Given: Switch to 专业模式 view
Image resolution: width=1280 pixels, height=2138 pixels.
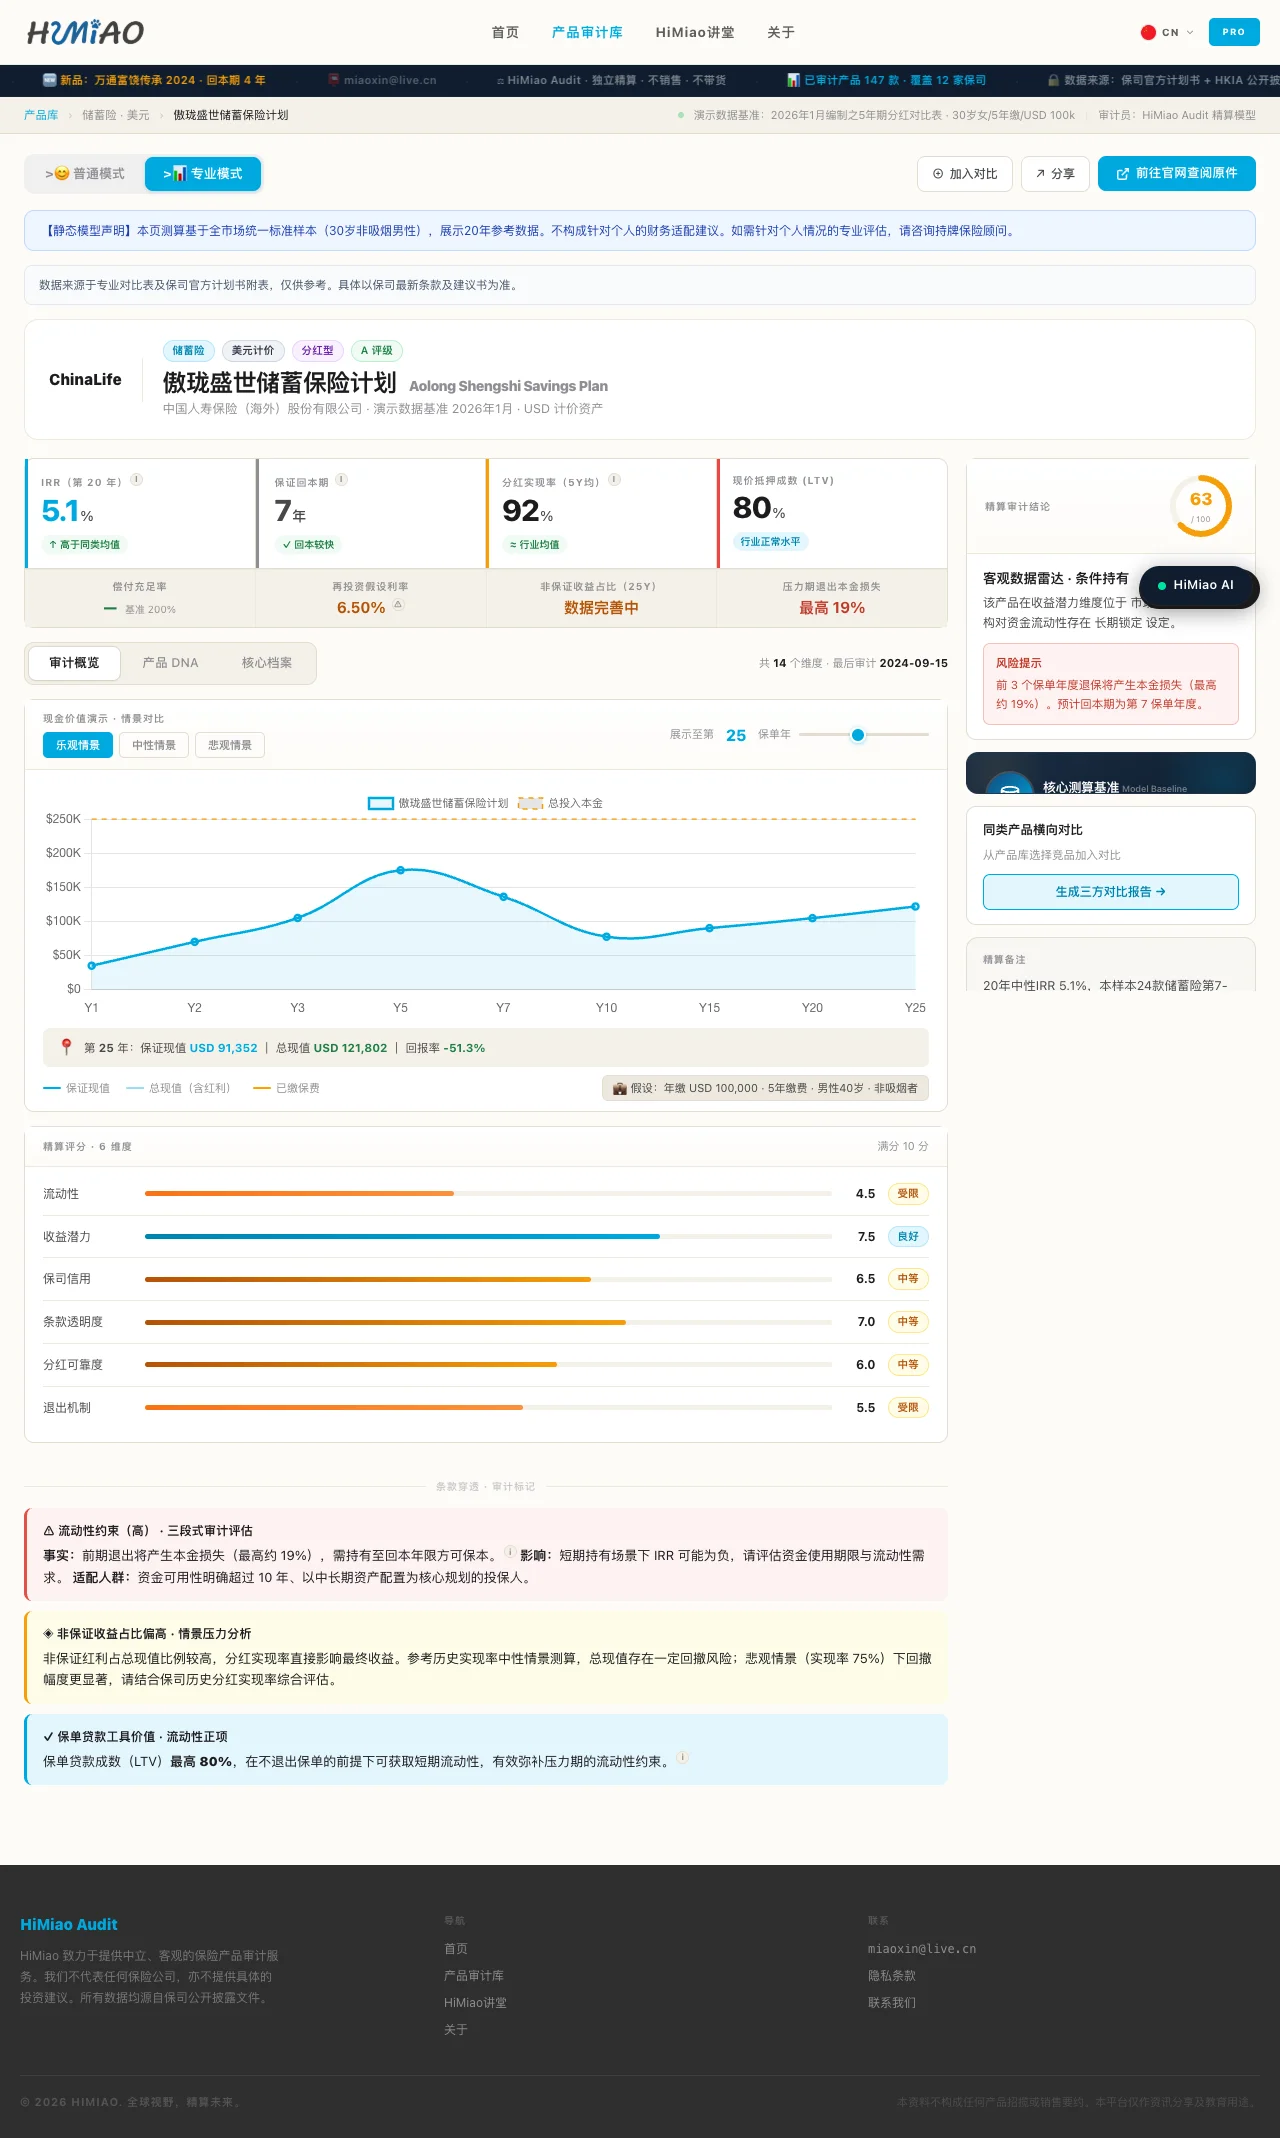Looking at the screenshot, I should (203, 174).
